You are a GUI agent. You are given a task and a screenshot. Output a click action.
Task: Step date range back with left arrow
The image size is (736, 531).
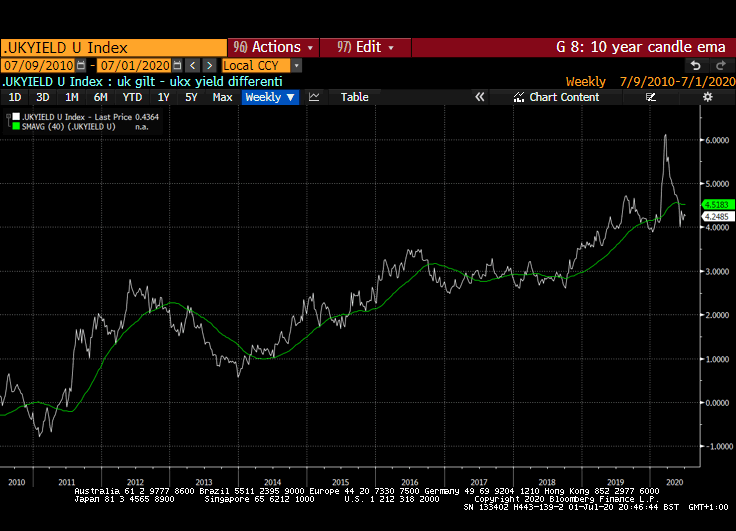(x=192, y=65)
